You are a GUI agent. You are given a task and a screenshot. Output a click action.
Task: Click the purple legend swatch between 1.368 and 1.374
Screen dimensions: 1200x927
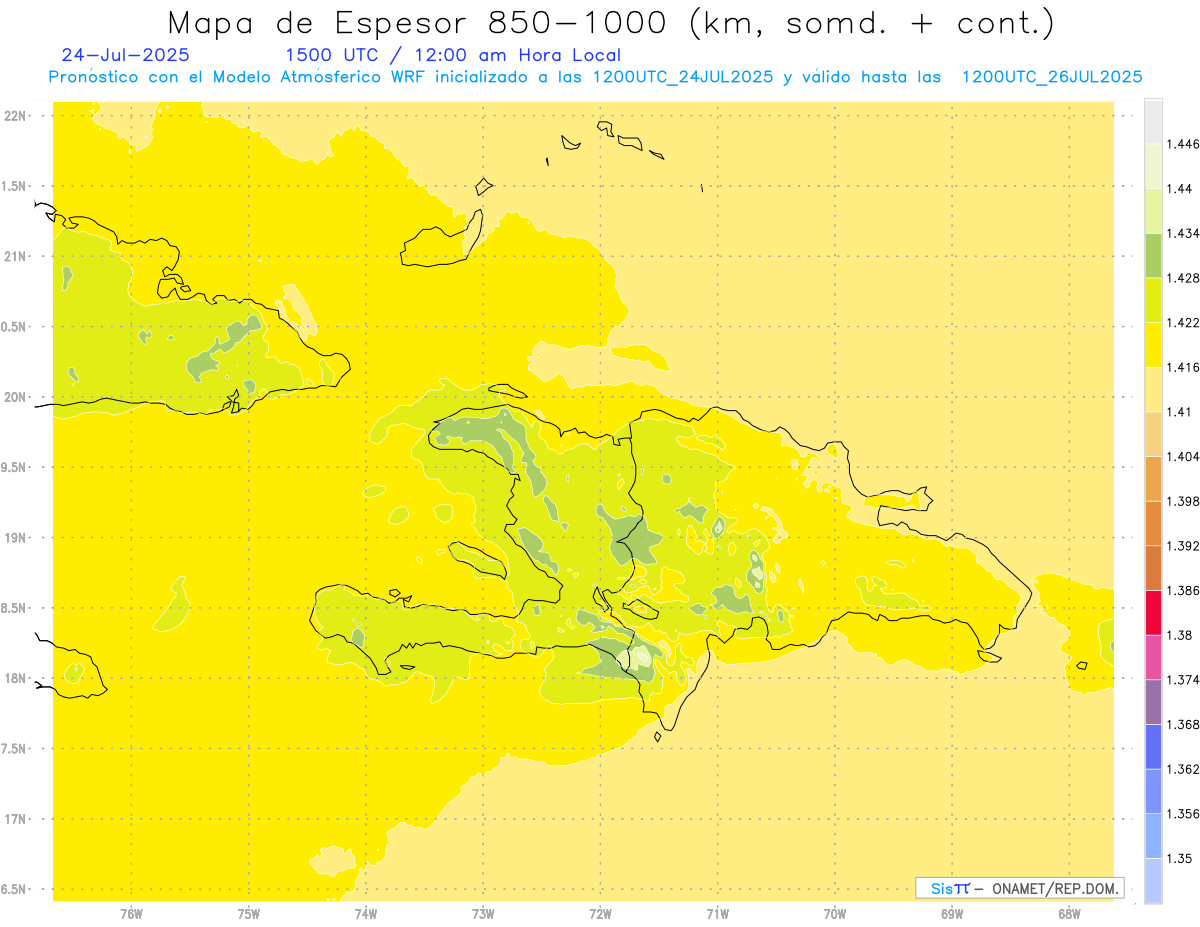click(x=1154, y=702)
